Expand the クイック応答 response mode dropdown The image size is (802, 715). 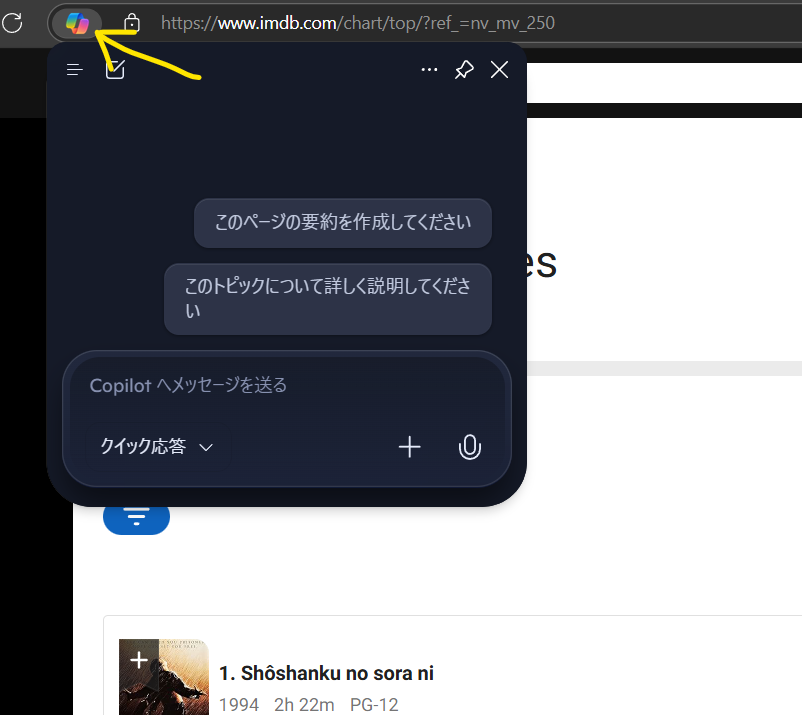click(153, 447)
